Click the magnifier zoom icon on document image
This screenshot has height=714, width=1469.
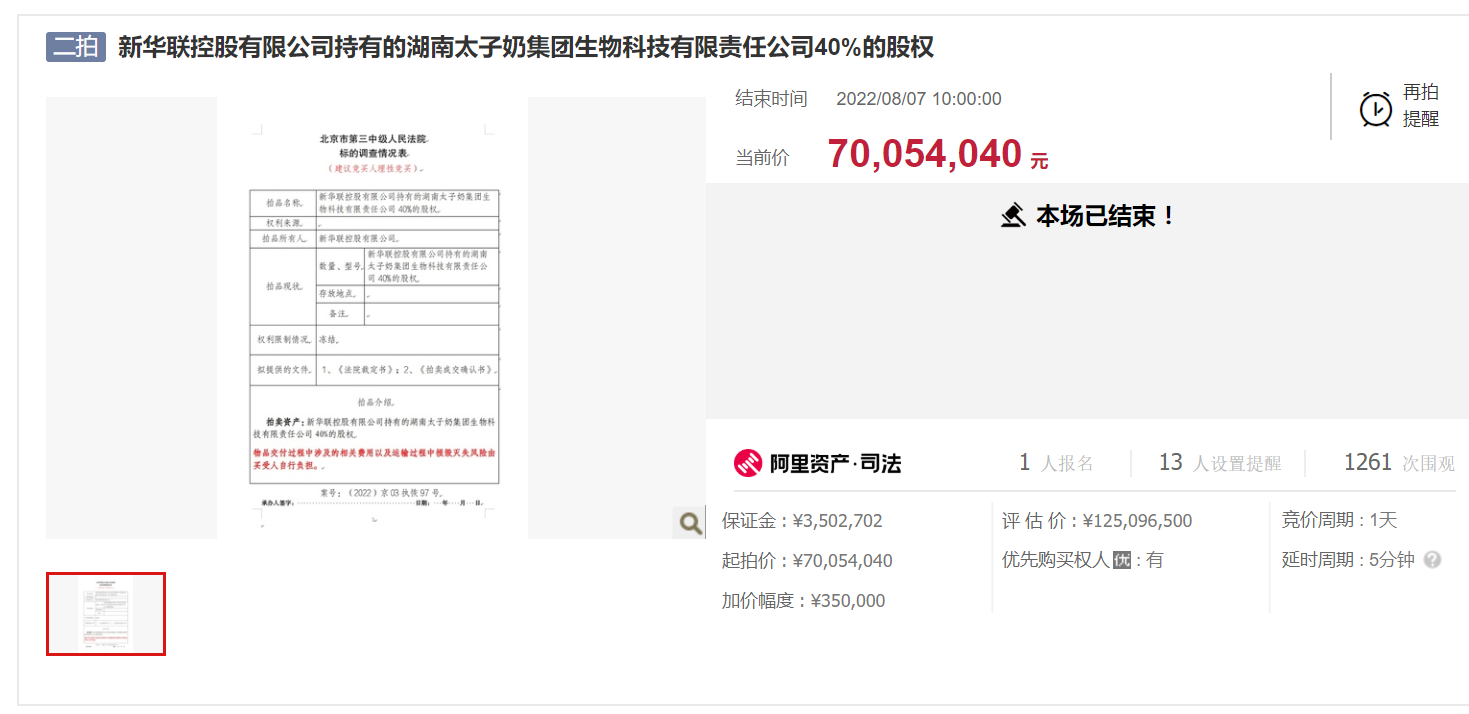690,522
